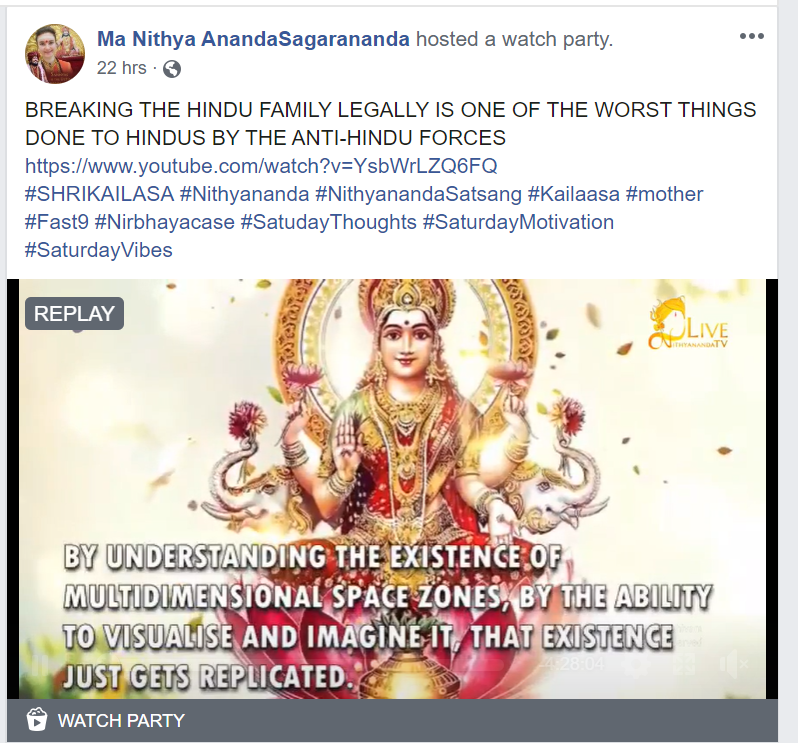Click the Watch Party popcorn icon

point(37,720)
